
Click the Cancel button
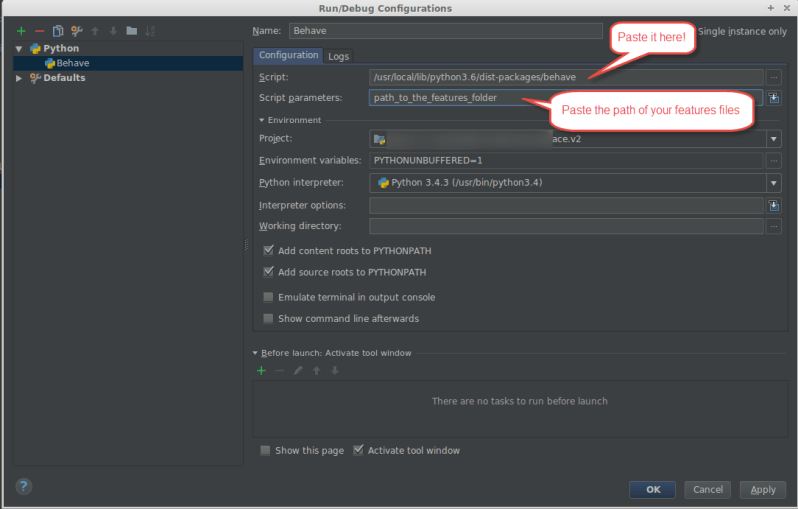pyautogui.click(x=707, y=490)
